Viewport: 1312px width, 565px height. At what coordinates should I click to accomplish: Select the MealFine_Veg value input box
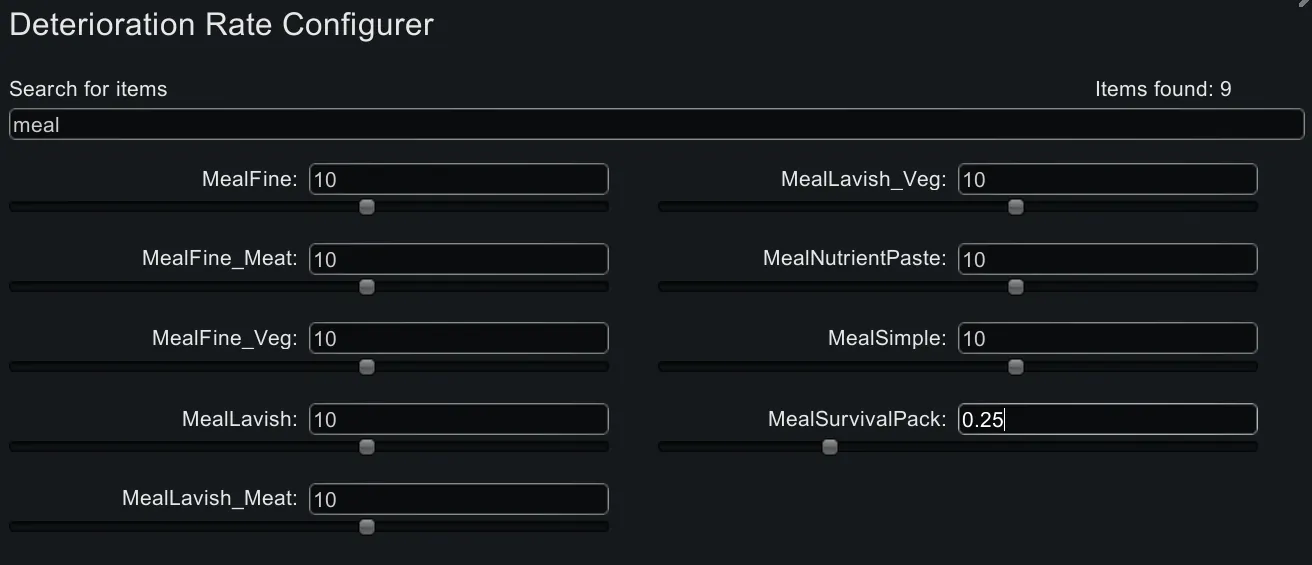pyautogui.click(x=459, y=339)
